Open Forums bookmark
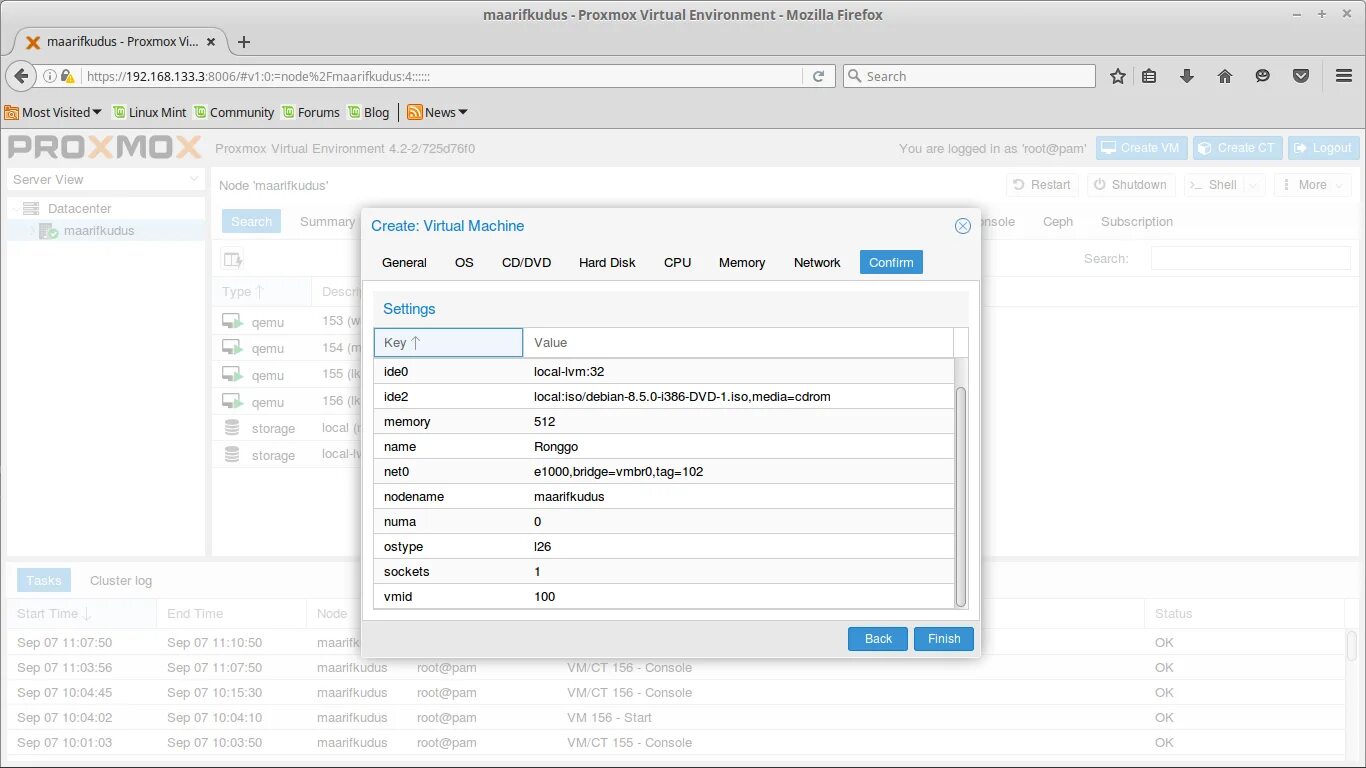The height and width of the screenshot is (768, 1366). (x=311, y=112)
